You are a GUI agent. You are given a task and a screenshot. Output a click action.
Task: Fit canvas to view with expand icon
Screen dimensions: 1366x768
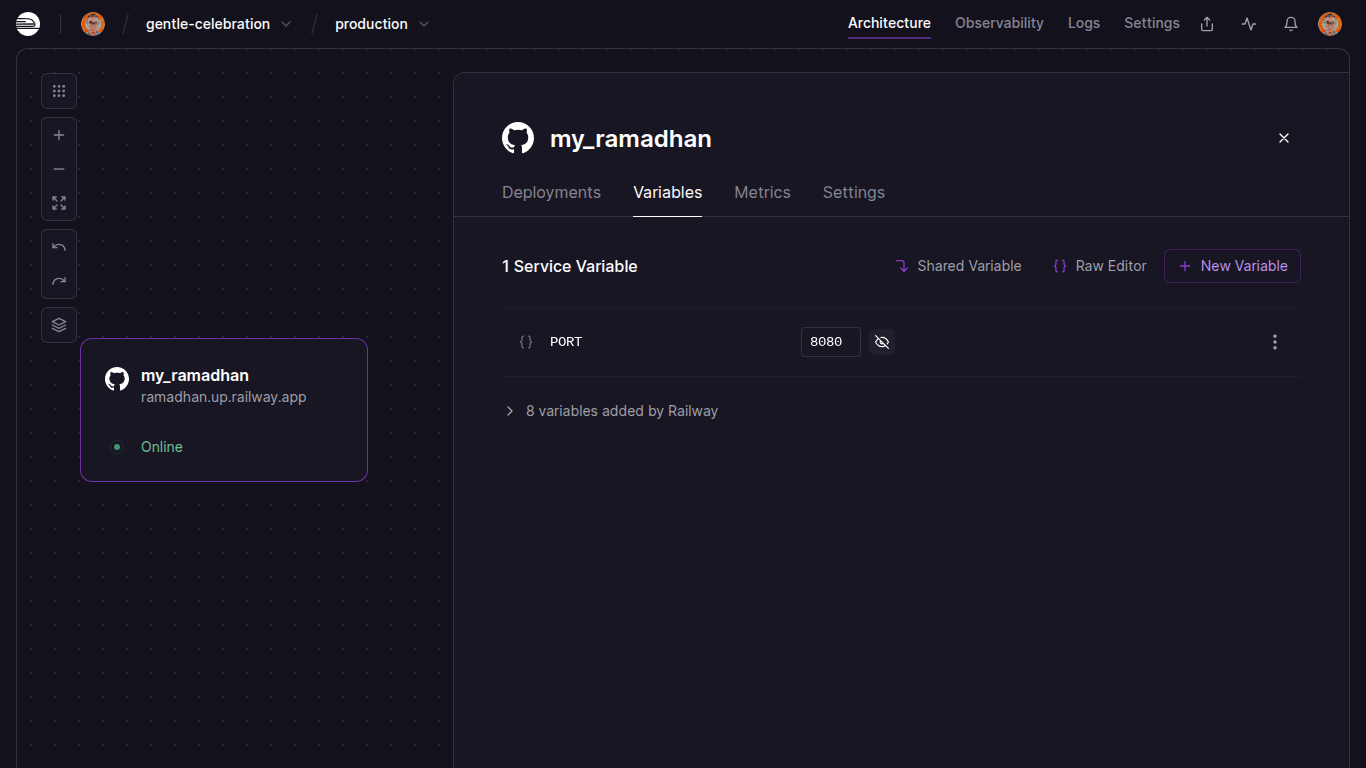59,203
